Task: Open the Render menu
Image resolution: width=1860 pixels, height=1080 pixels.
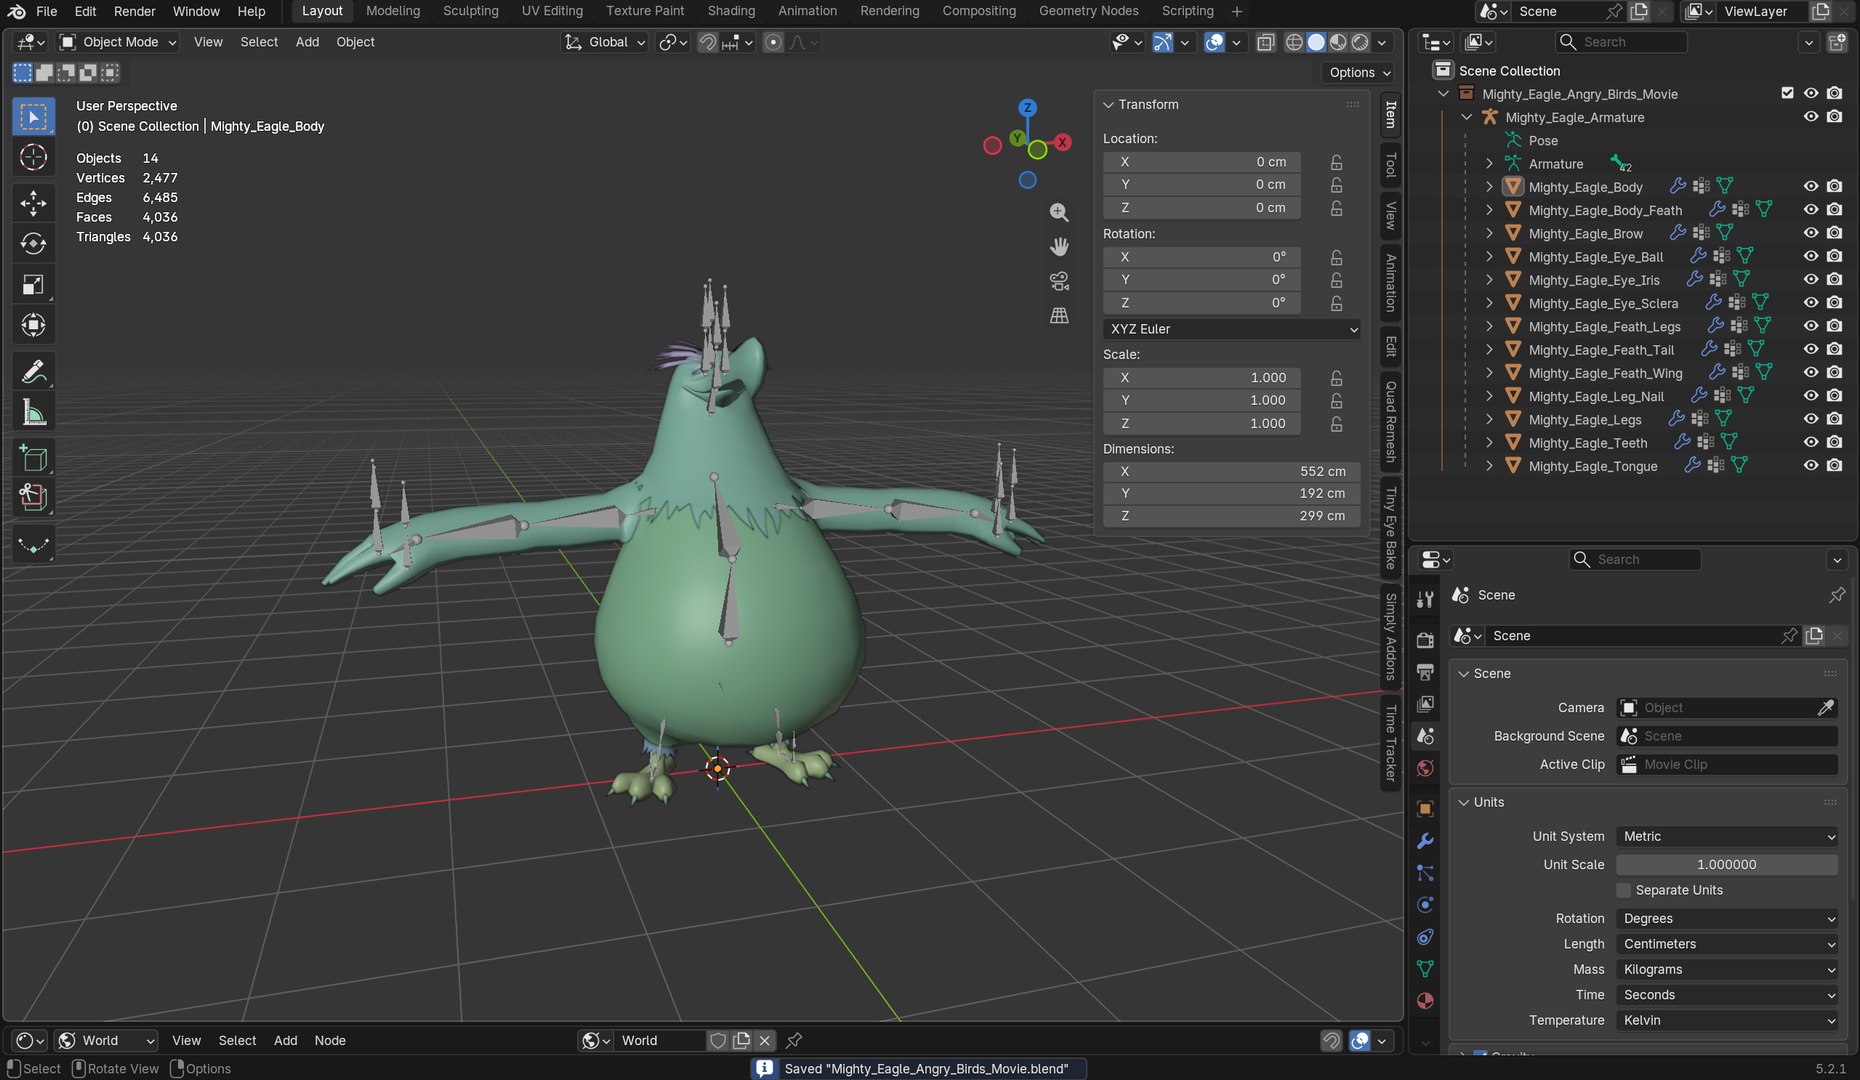Action: tap(134, 11)
